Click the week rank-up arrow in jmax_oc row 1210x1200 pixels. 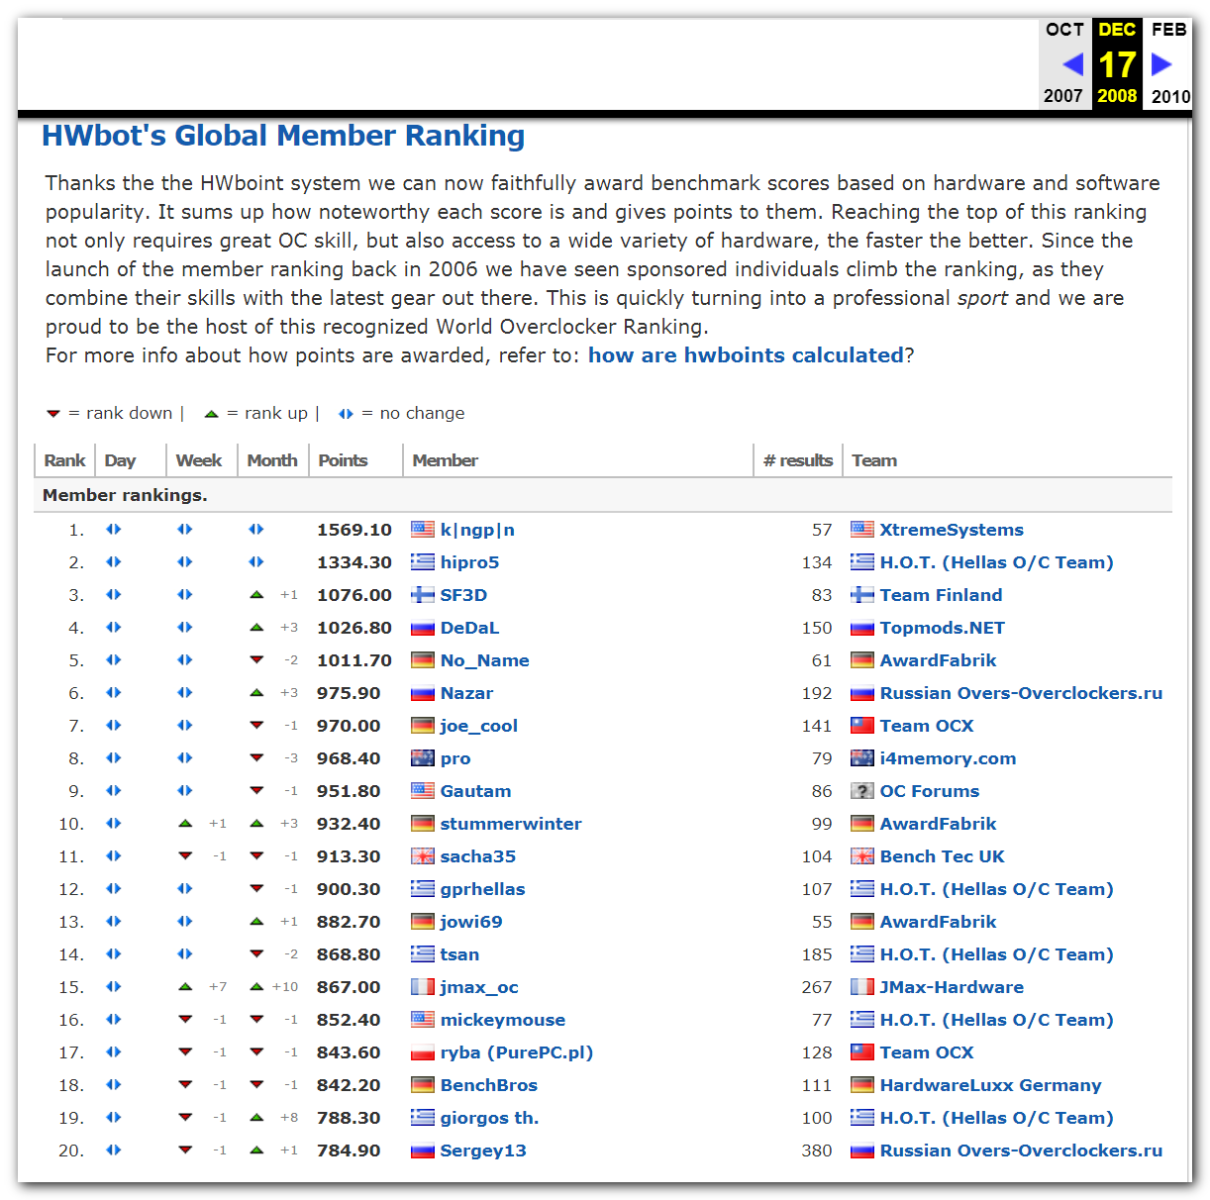185,987
